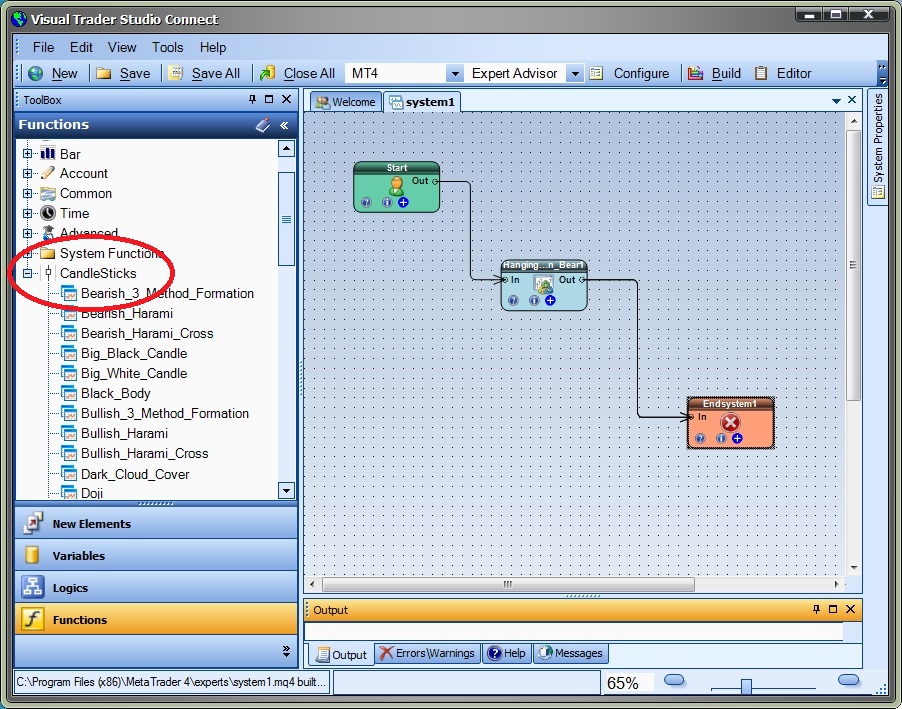Open Configure from the toolbar
The height and width of the screenshot is (709, 902).
(629, 74)
